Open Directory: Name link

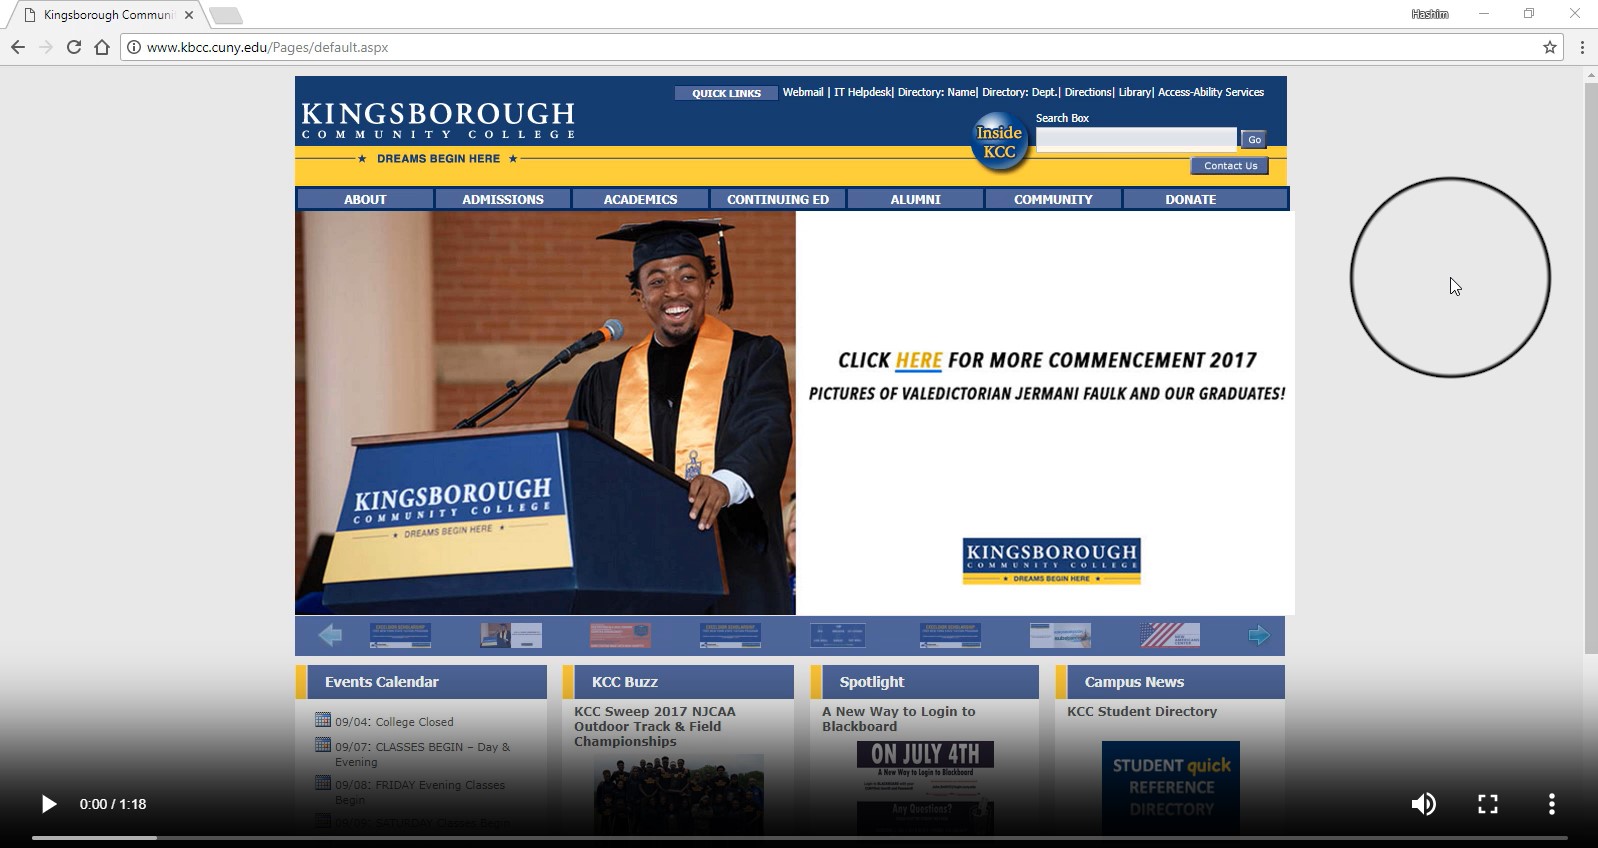(x=936, y=92)
